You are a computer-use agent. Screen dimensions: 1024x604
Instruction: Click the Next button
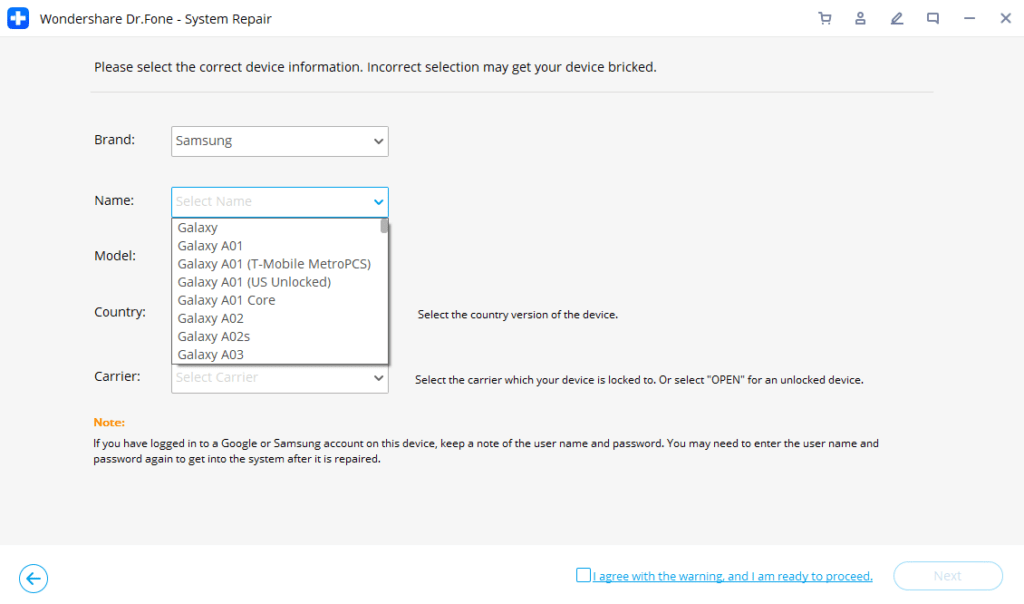tap(947, 576)
